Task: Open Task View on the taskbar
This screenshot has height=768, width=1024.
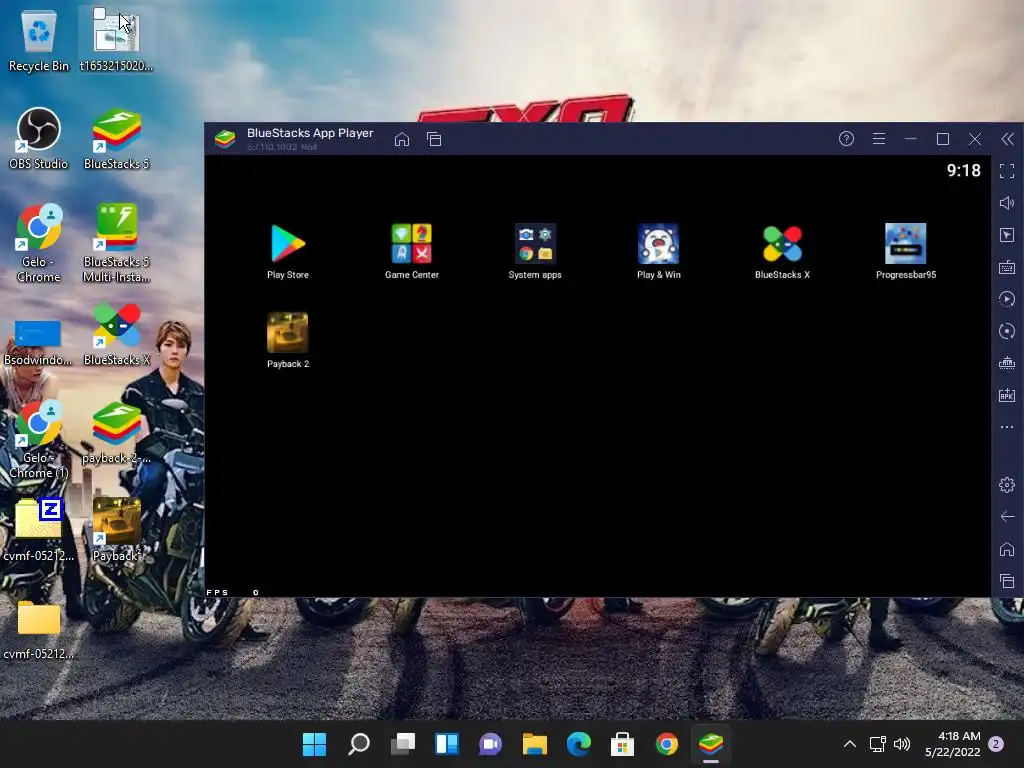Action: (403, 744)
